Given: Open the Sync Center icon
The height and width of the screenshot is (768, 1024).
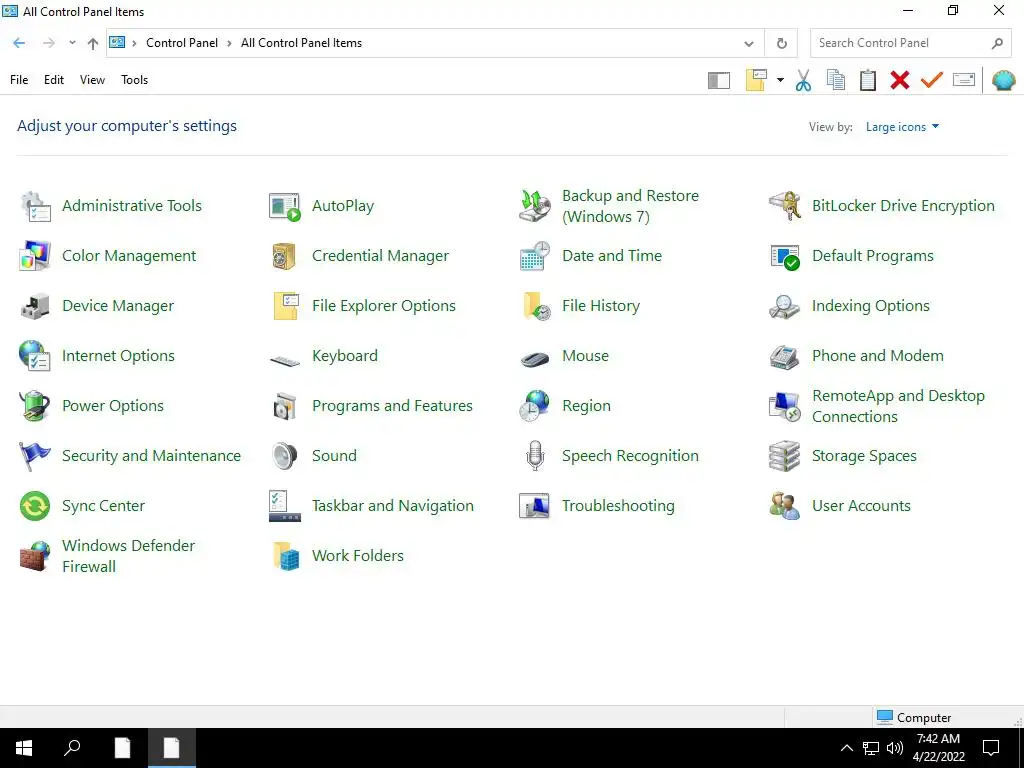Looking at the screenshot, I should pyautogui.click(x=35, y=506).
